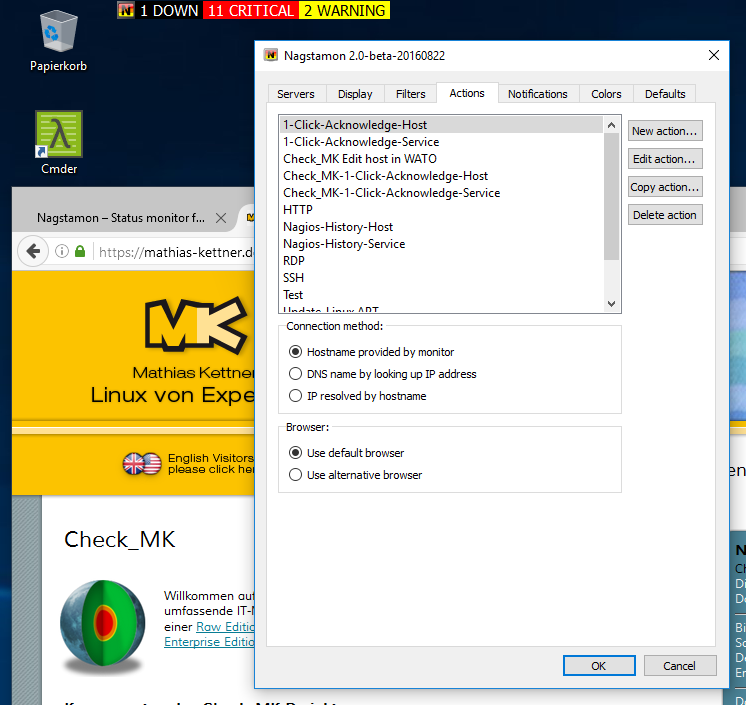Launch the Cmder desktop shortcut
This screenshot has height=705, width=746.
point(59,143)
